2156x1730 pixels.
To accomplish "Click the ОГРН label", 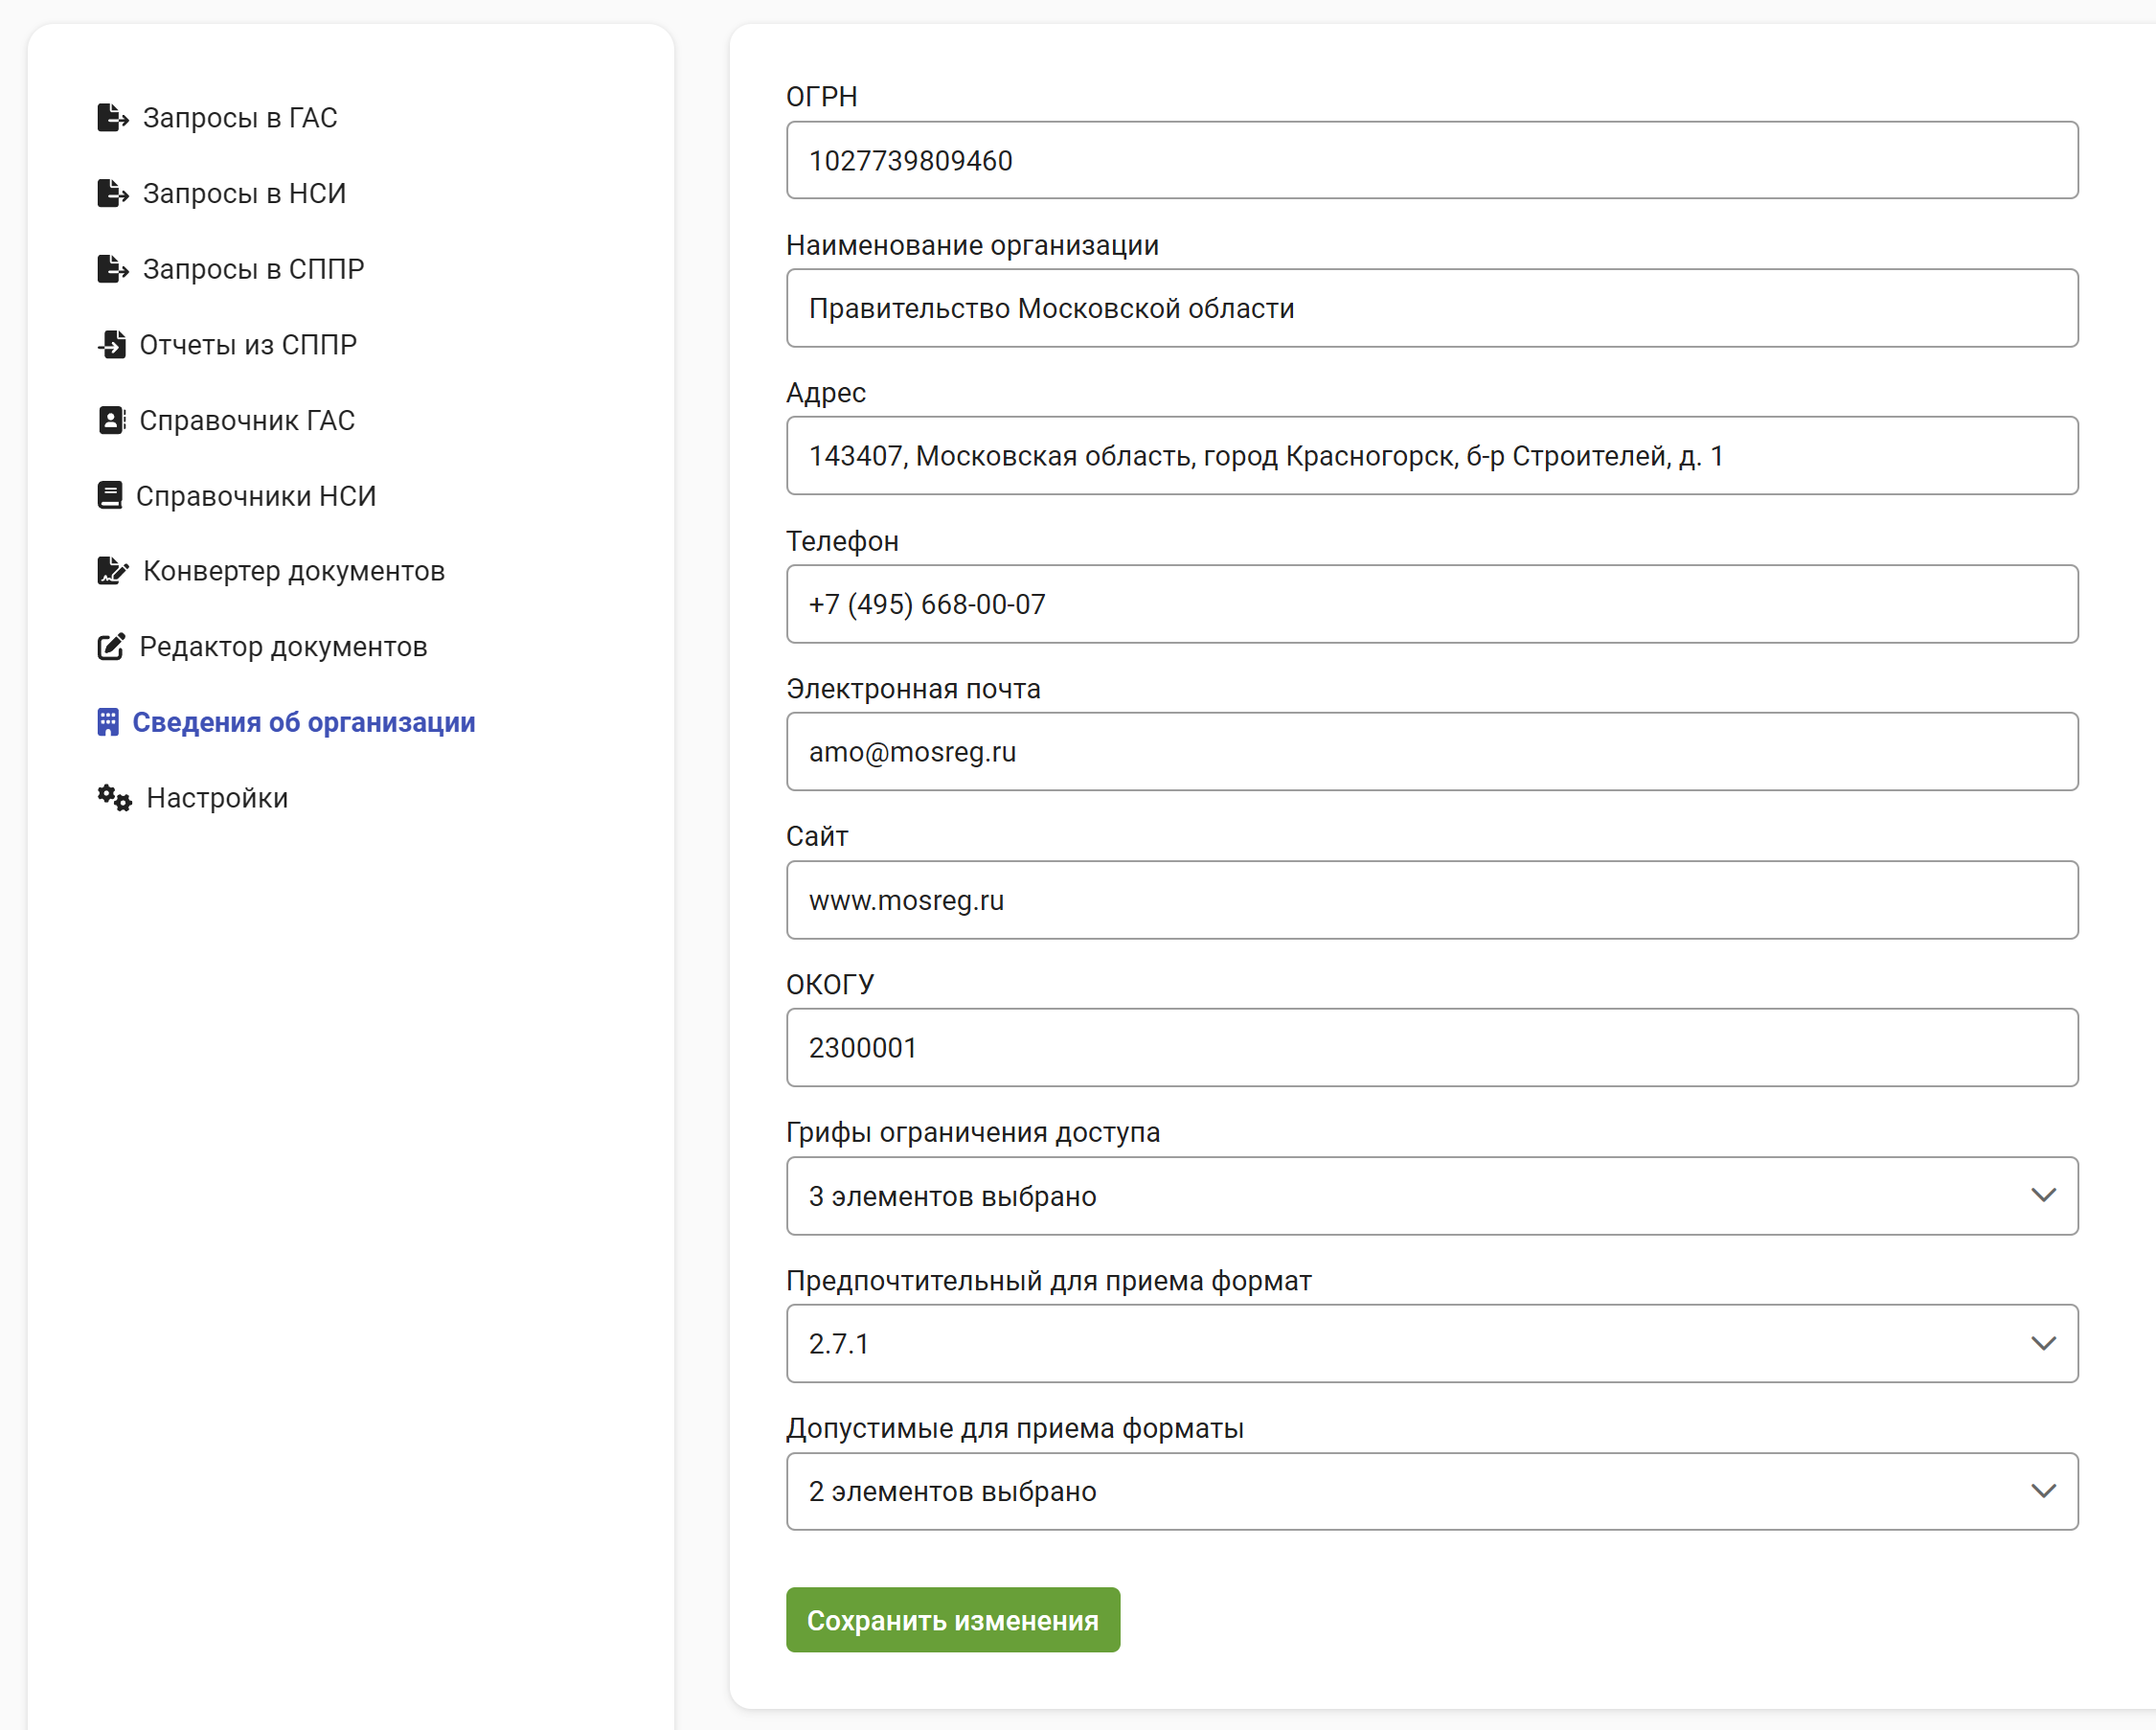I will tap(822, 97).
